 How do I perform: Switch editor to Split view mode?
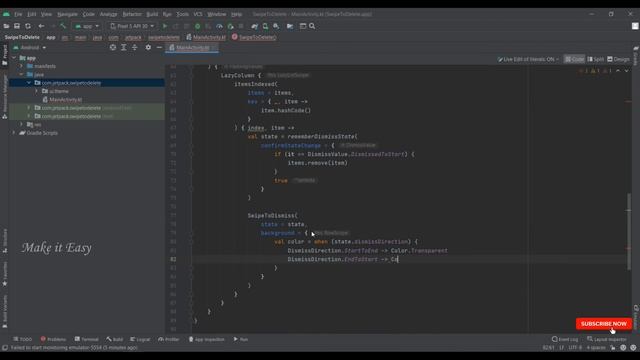596,59
